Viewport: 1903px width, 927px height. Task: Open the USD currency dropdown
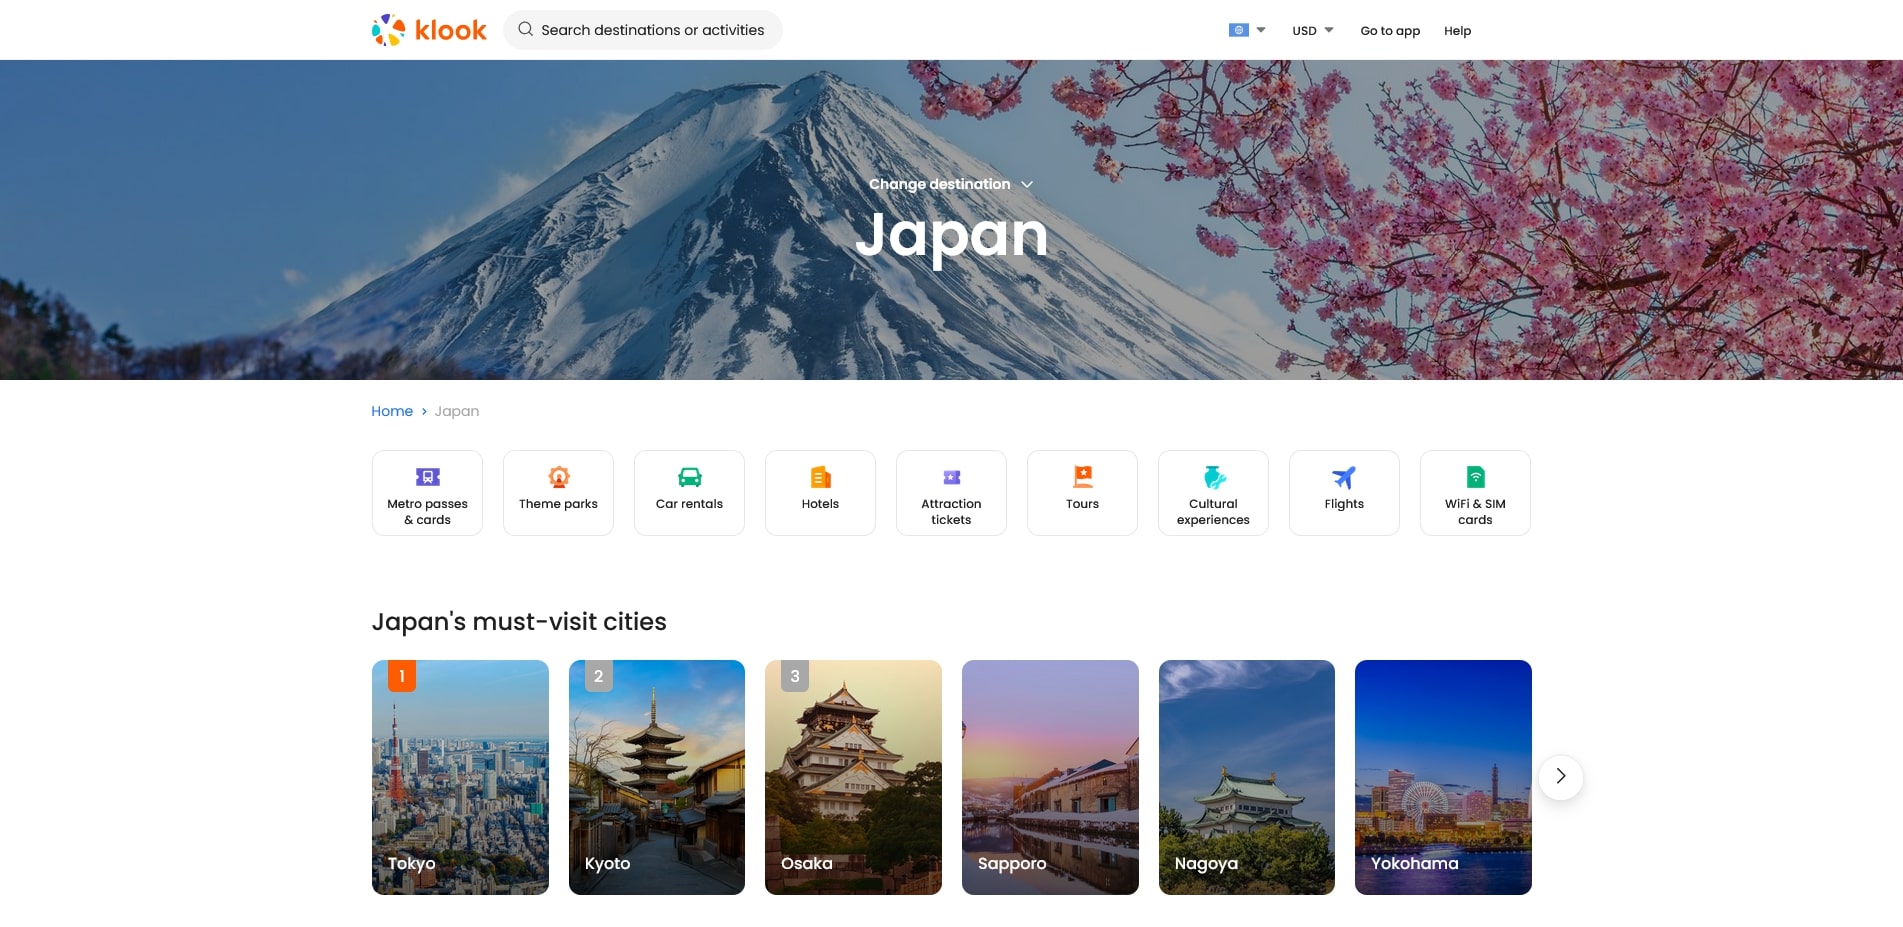(x=1312, y=30)
